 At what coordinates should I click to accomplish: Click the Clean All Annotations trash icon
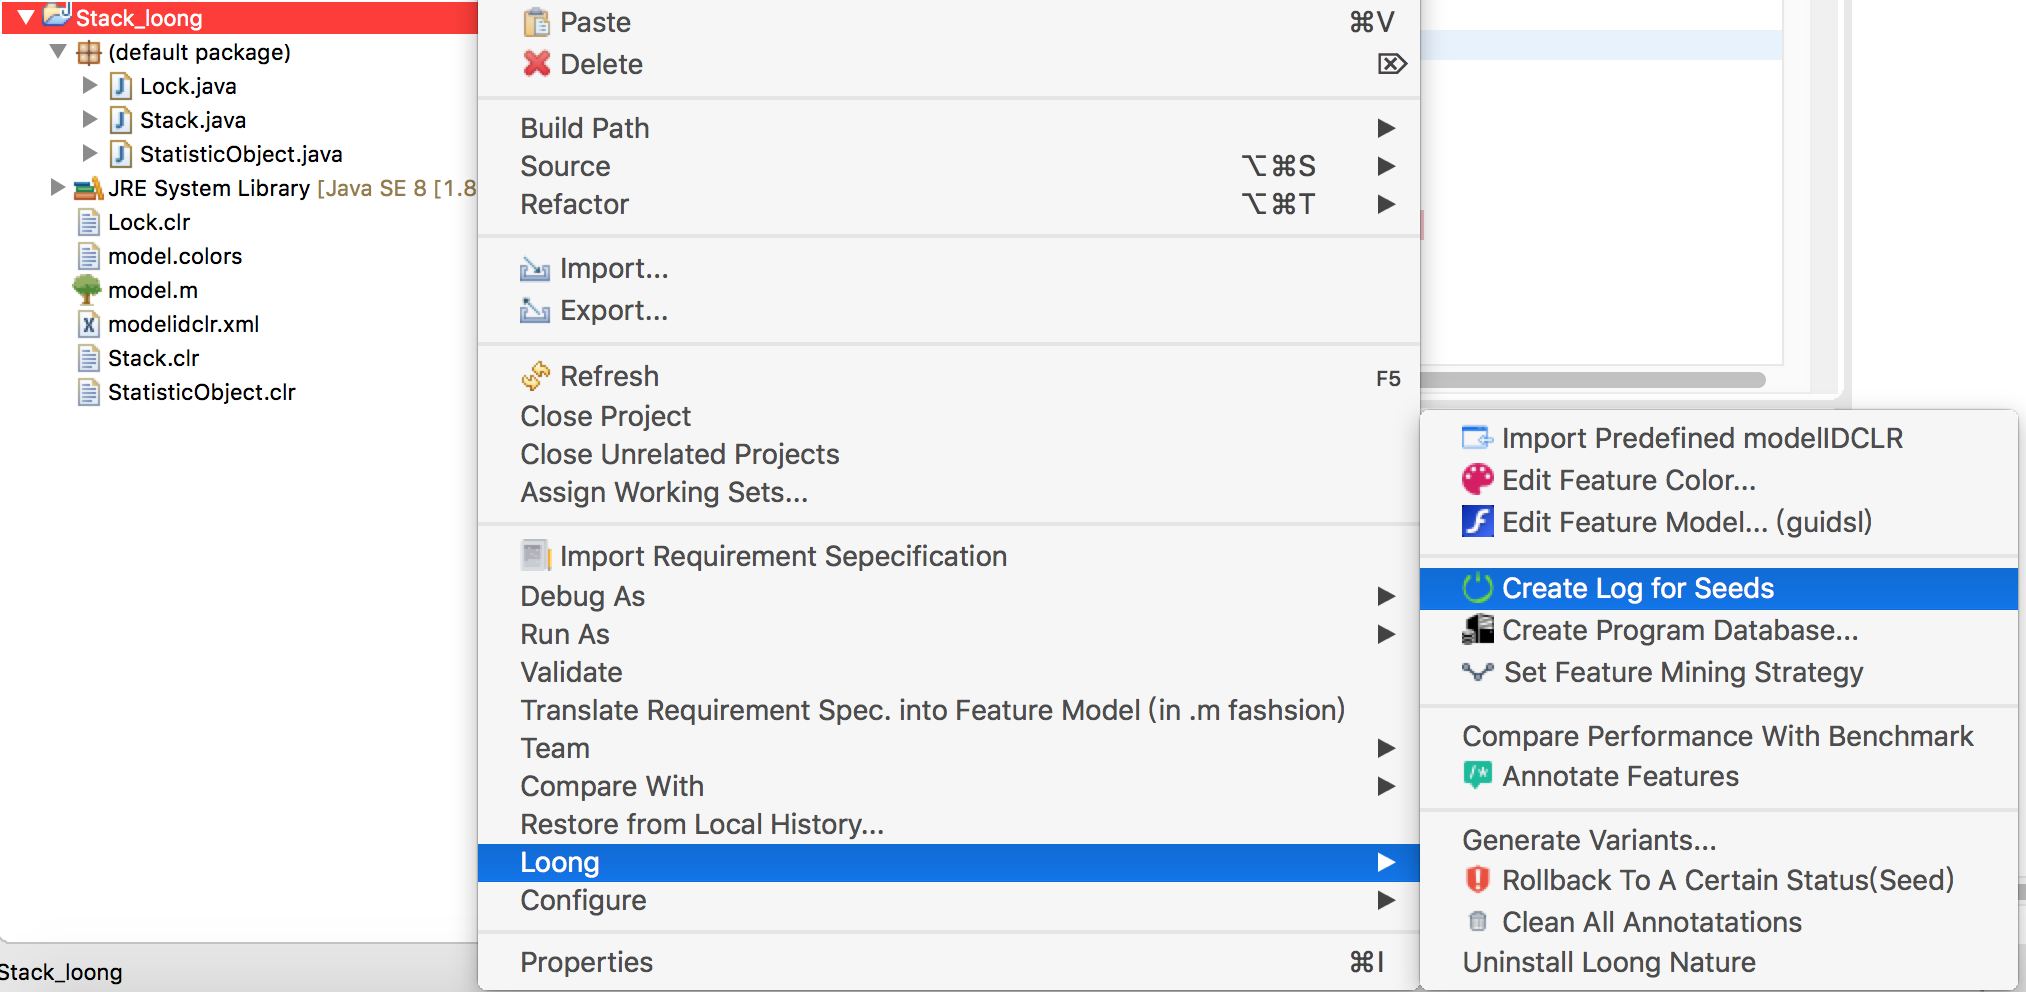click(1477, 922)
